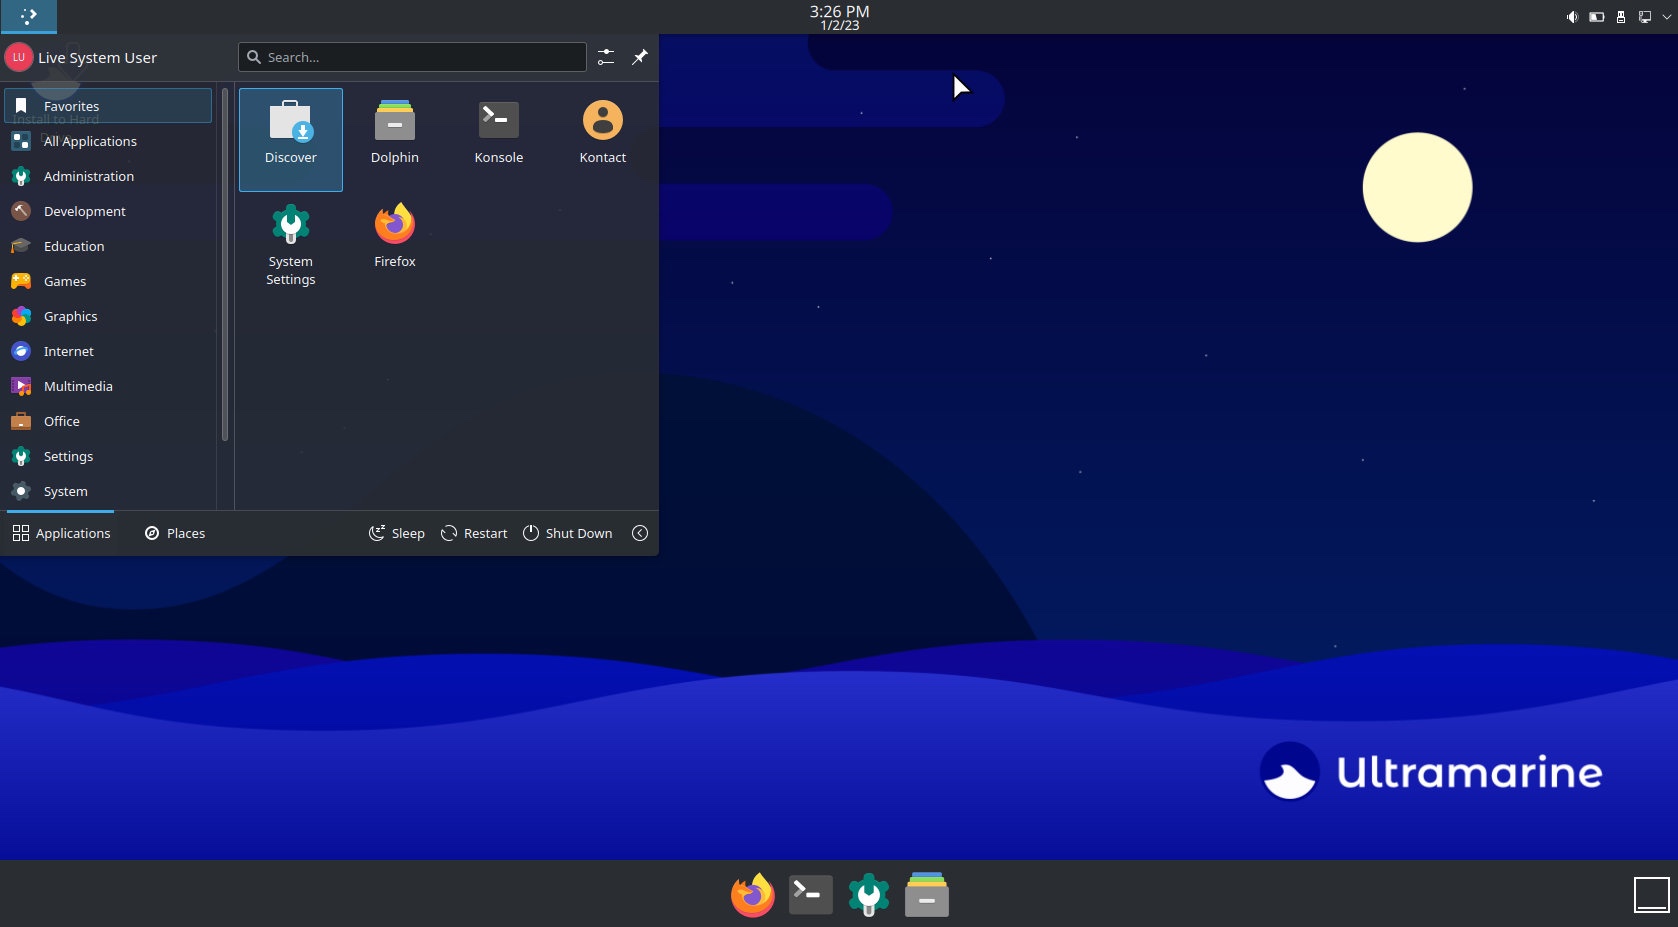Image resolution: width=1678 pixels, height=927 pixels.
Task: Shut Down the system
Action: [x=567, y=533]
